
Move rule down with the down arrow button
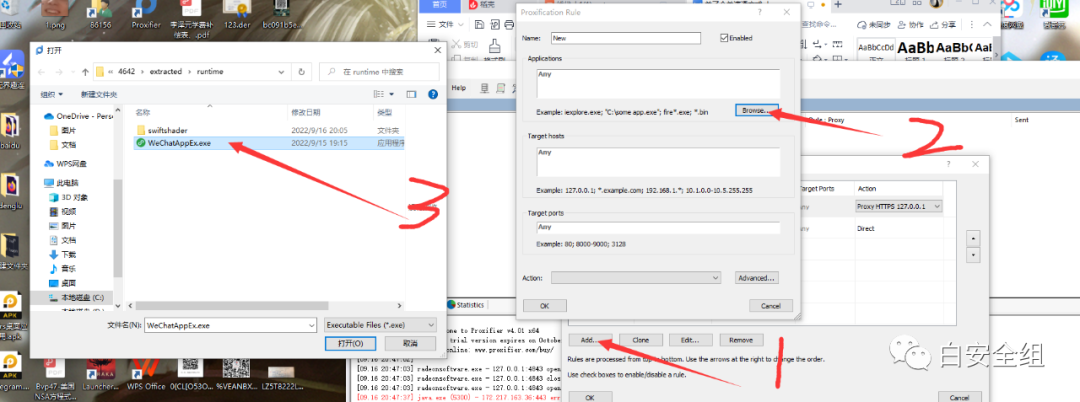973,255
